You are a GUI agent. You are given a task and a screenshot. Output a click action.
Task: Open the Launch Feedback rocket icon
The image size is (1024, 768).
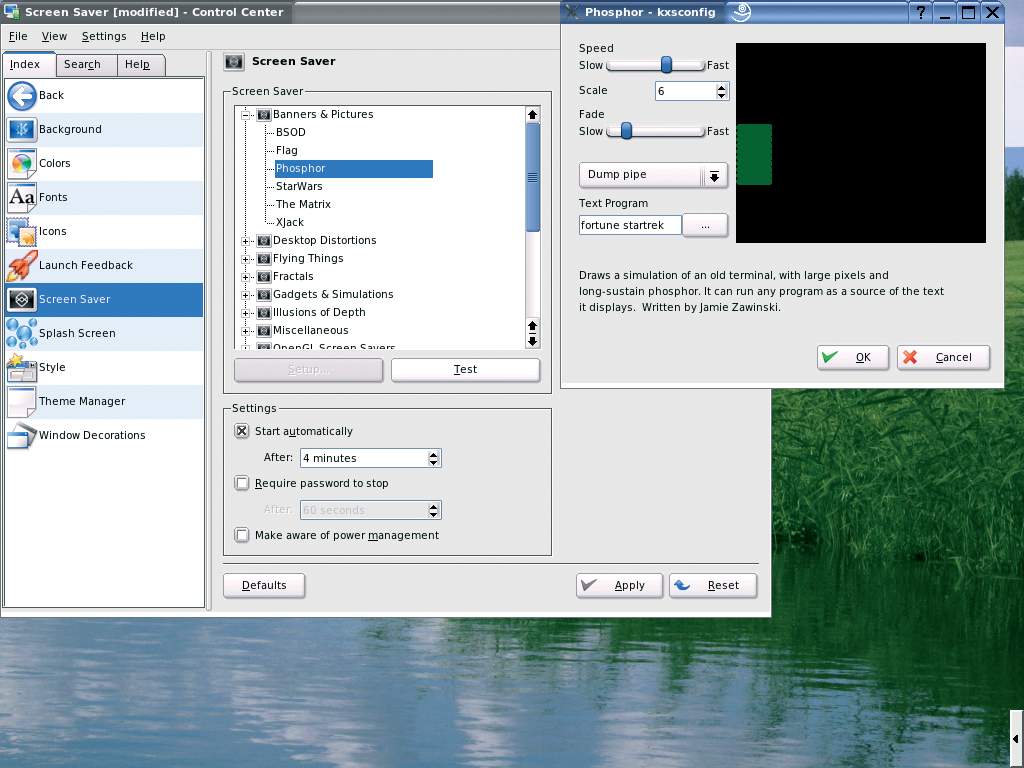22,265
